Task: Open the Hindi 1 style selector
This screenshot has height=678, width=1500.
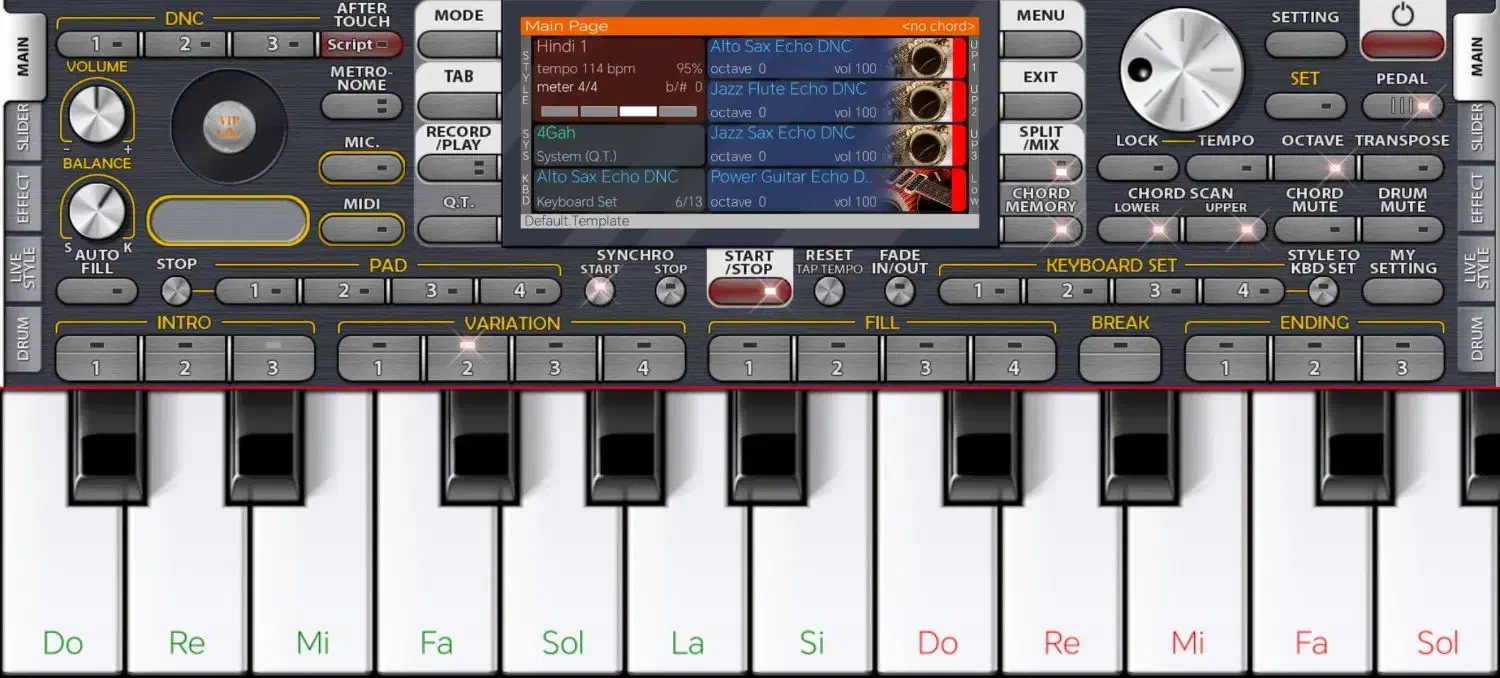Action: pos(618,78)
